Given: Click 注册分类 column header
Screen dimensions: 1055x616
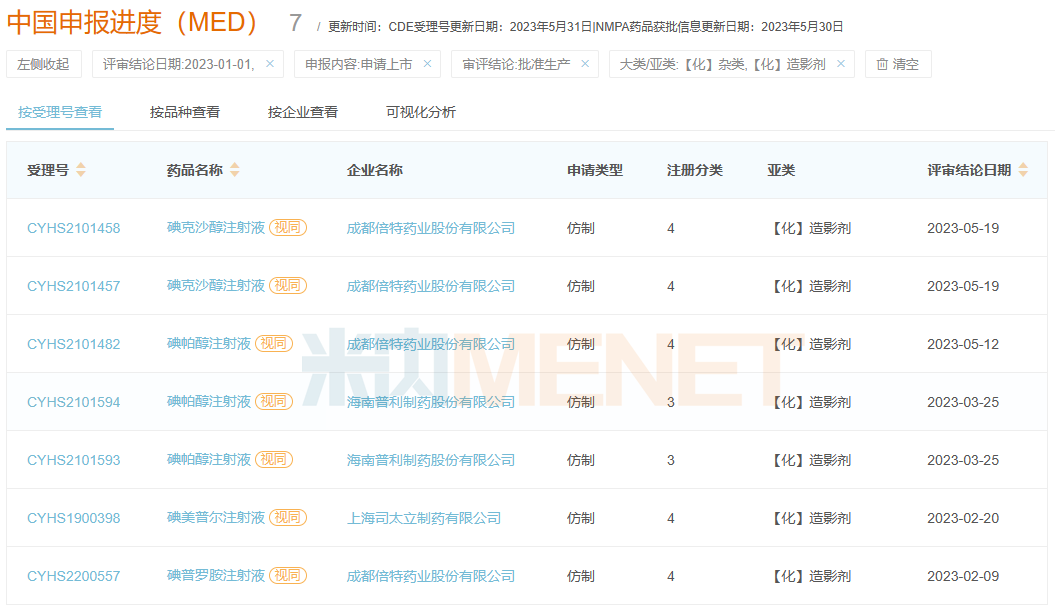Looking at the screenshot, I should coord(695,170).
